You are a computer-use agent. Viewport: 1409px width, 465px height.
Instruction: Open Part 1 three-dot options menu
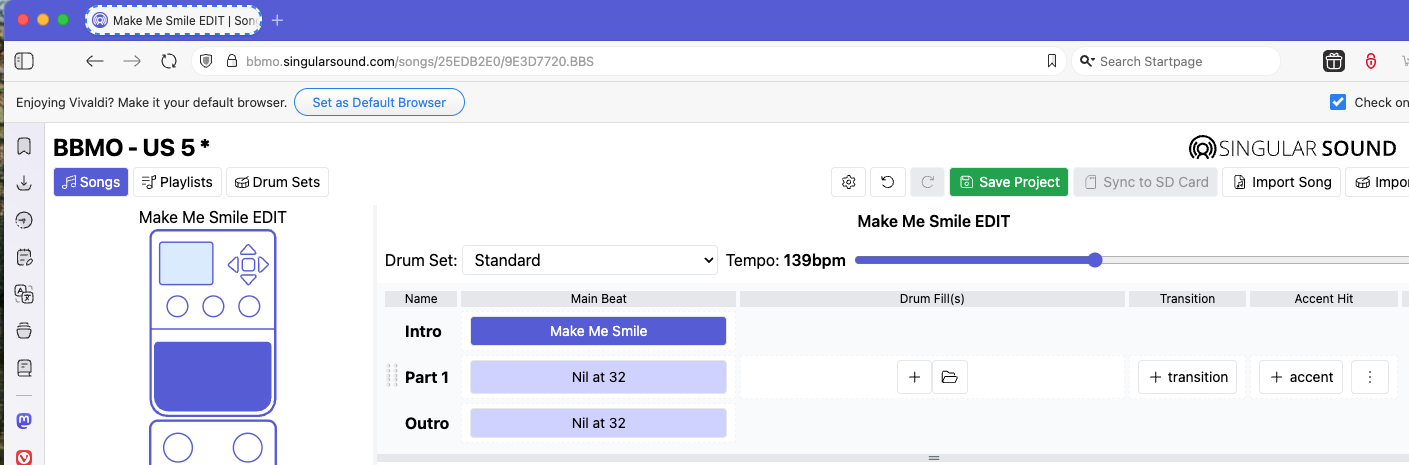[x=1370, y=377]
